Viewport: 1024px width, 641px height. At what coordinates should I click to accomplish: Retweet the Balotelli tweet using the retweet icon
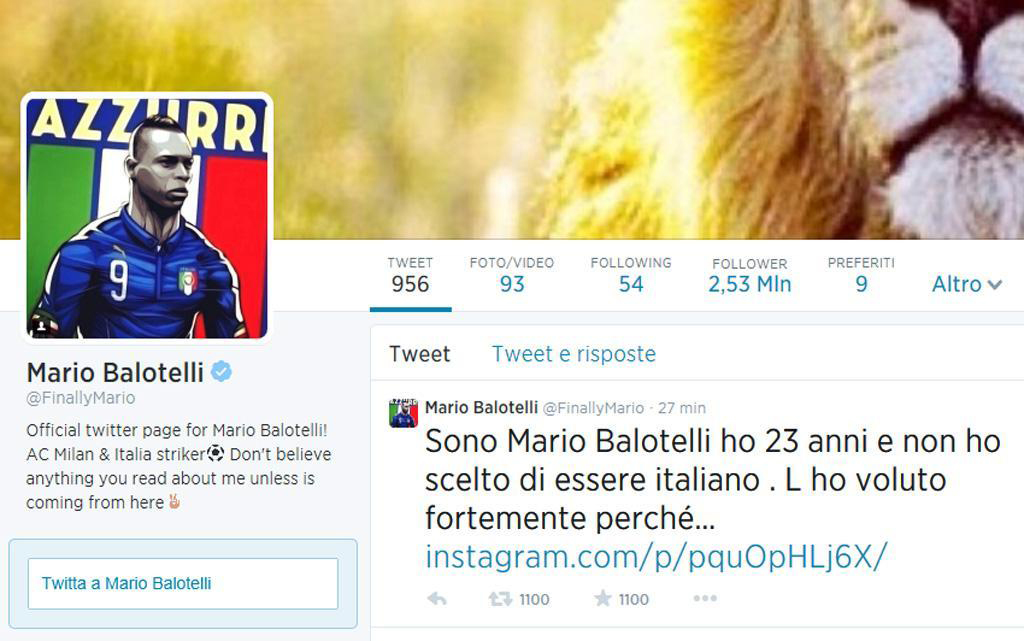click(501, 599)
